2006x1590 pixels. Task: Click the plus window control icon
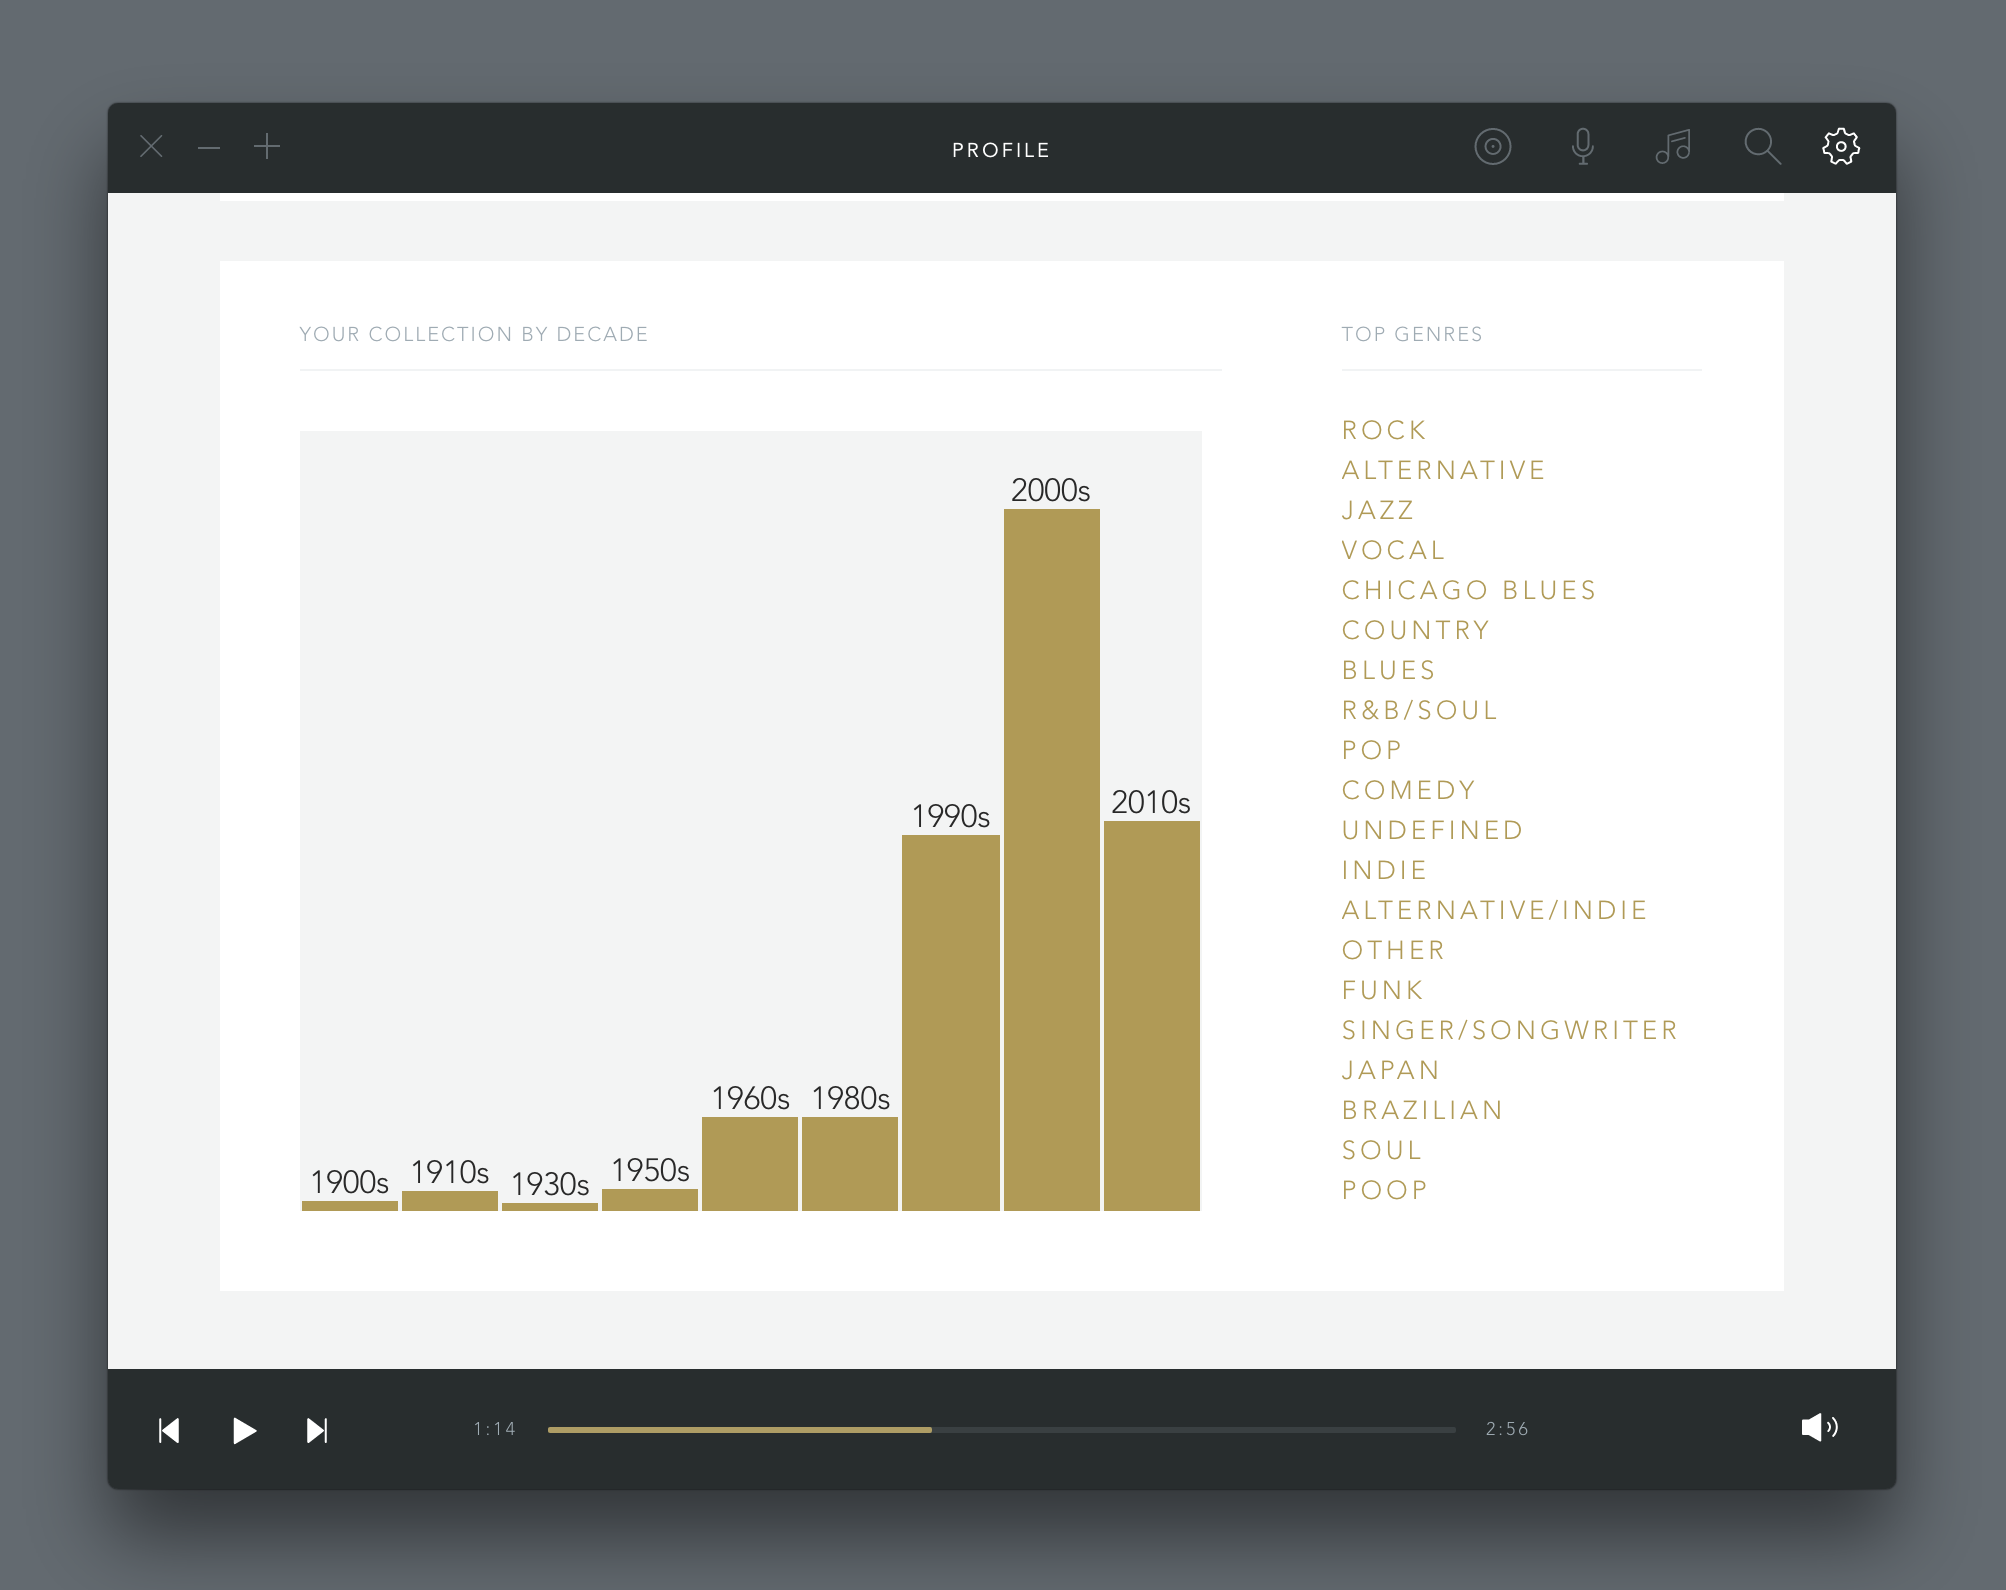[267, 148]
